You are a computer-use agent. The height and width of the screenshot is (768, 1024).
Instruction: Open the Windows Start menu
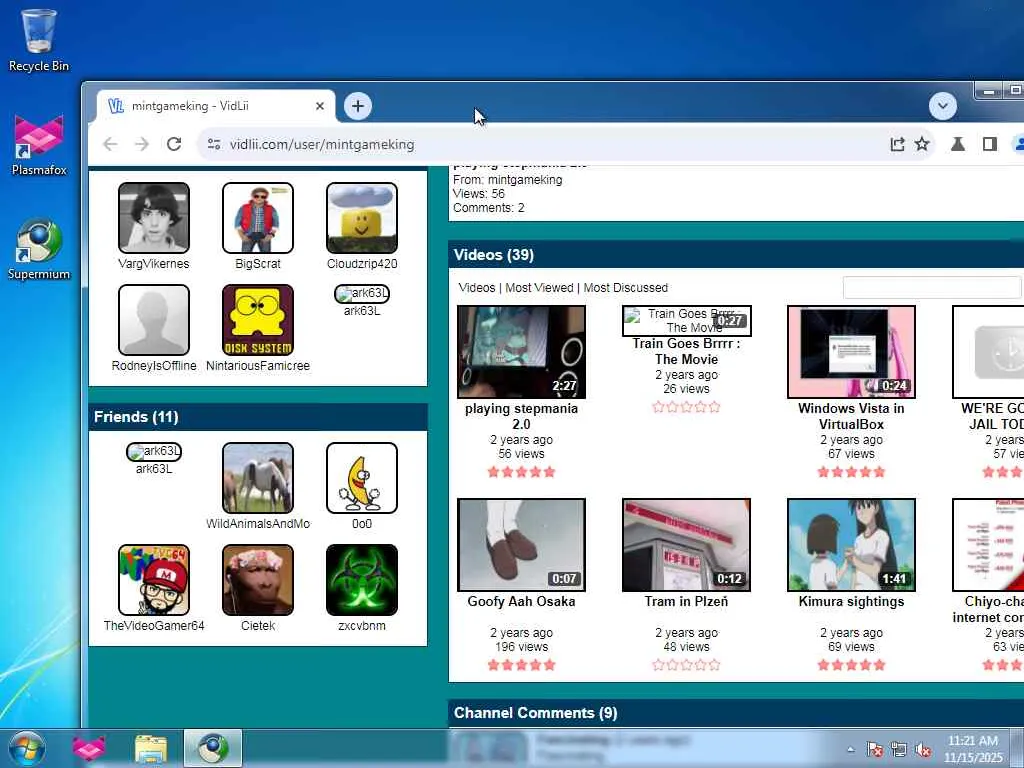pos(26,748)
